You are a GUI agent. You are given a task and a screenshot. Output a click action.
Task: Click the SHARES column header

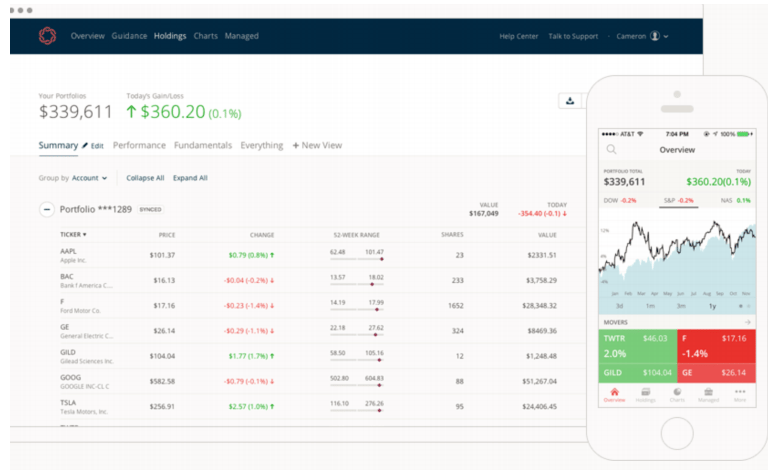(452, 235)
